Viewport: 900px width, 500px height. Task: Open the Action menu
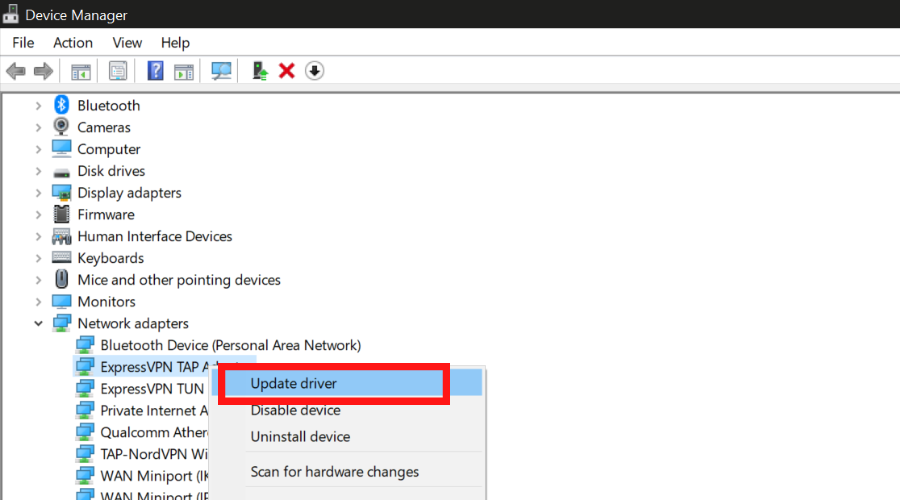click(x=73, y=43)
